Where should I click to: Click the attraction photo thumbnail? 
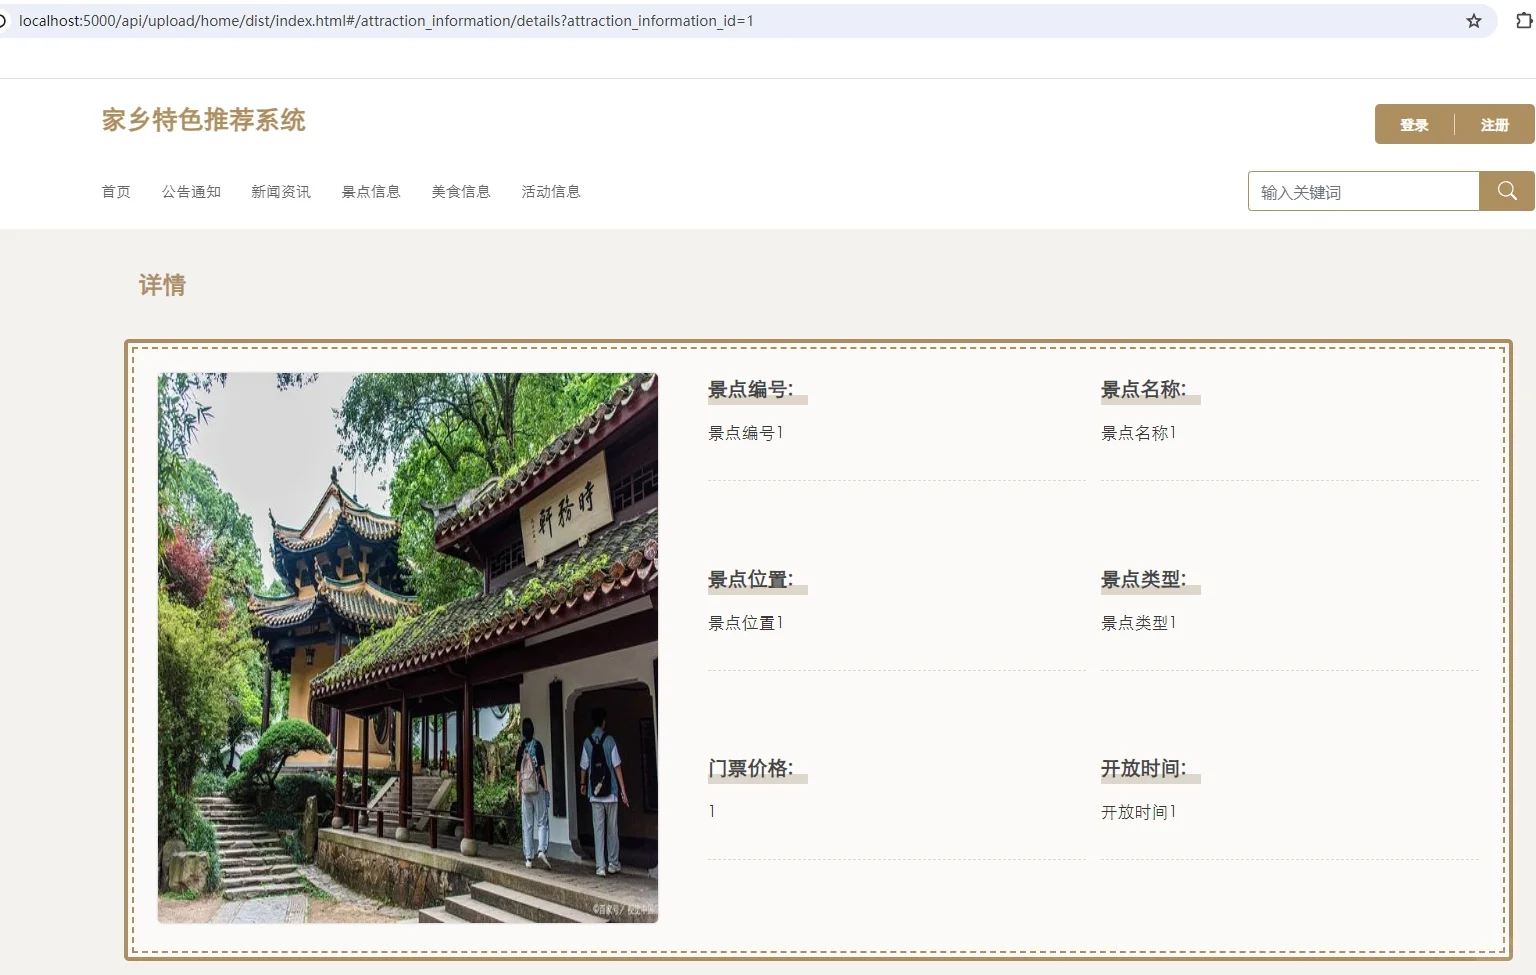(x=408, y=646)
